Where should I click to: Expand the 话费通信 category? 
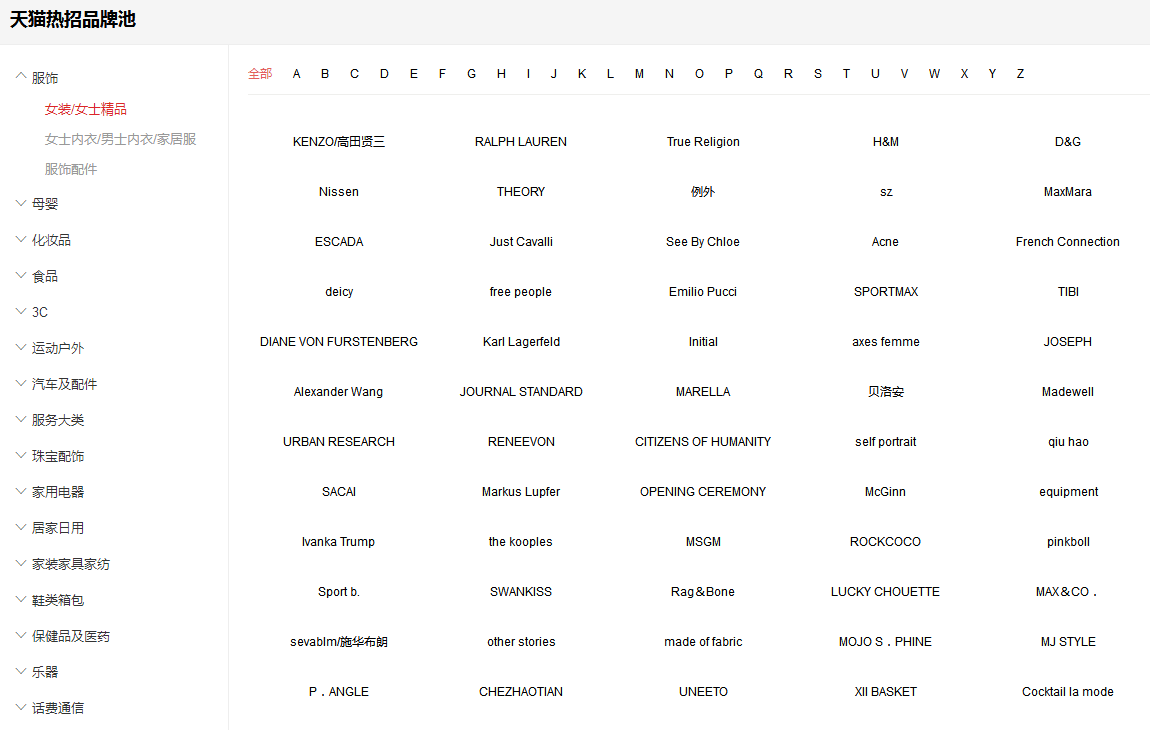click(57, 707)
